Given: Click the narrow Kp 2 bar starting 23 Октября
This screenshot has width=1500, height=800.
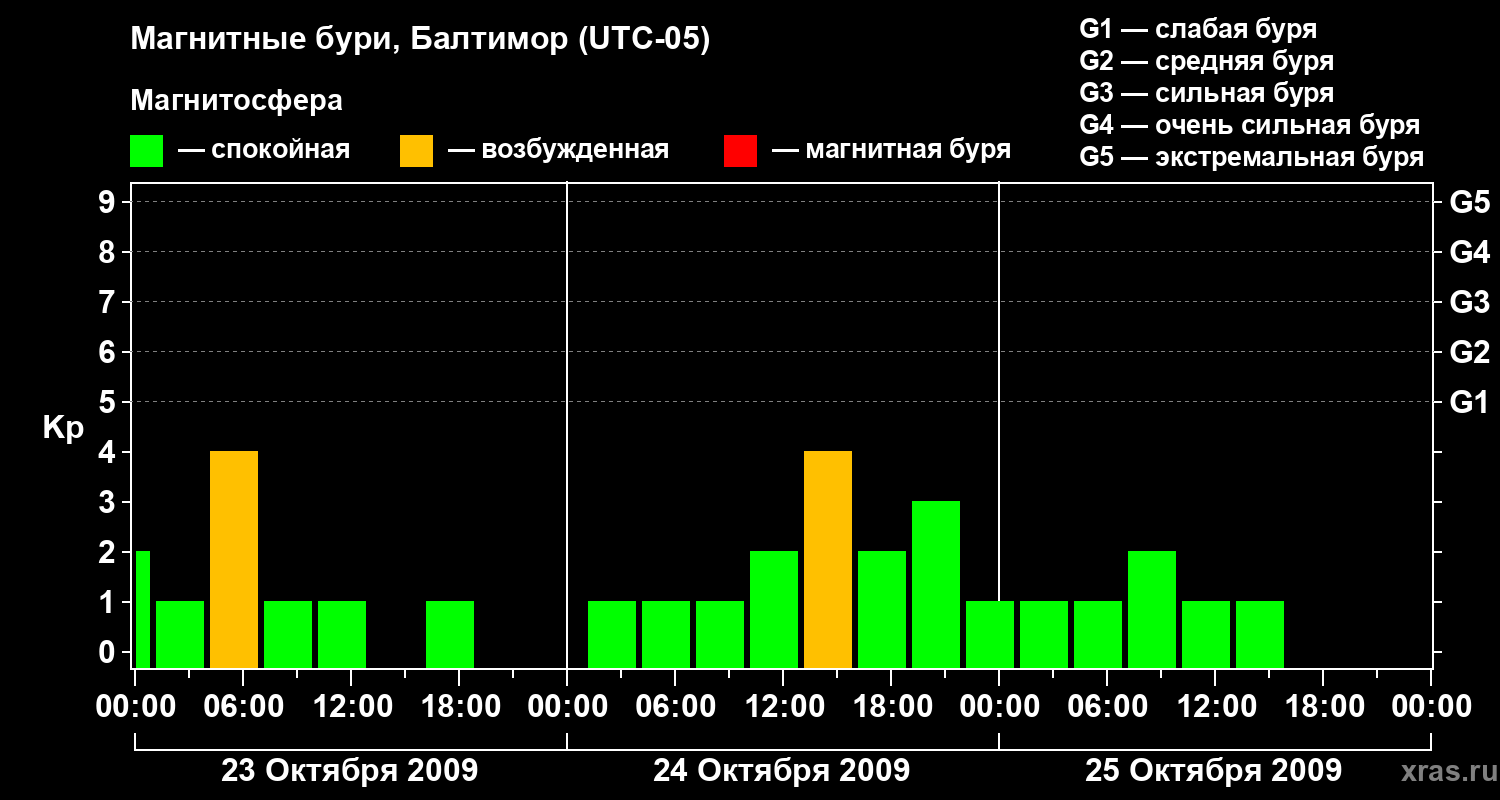Looking at the screenshot, I should [142, 609].
